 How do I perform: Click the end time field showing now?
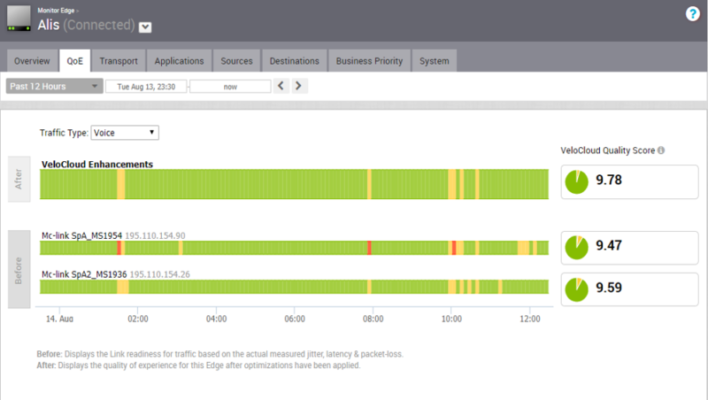pos(230,86)
